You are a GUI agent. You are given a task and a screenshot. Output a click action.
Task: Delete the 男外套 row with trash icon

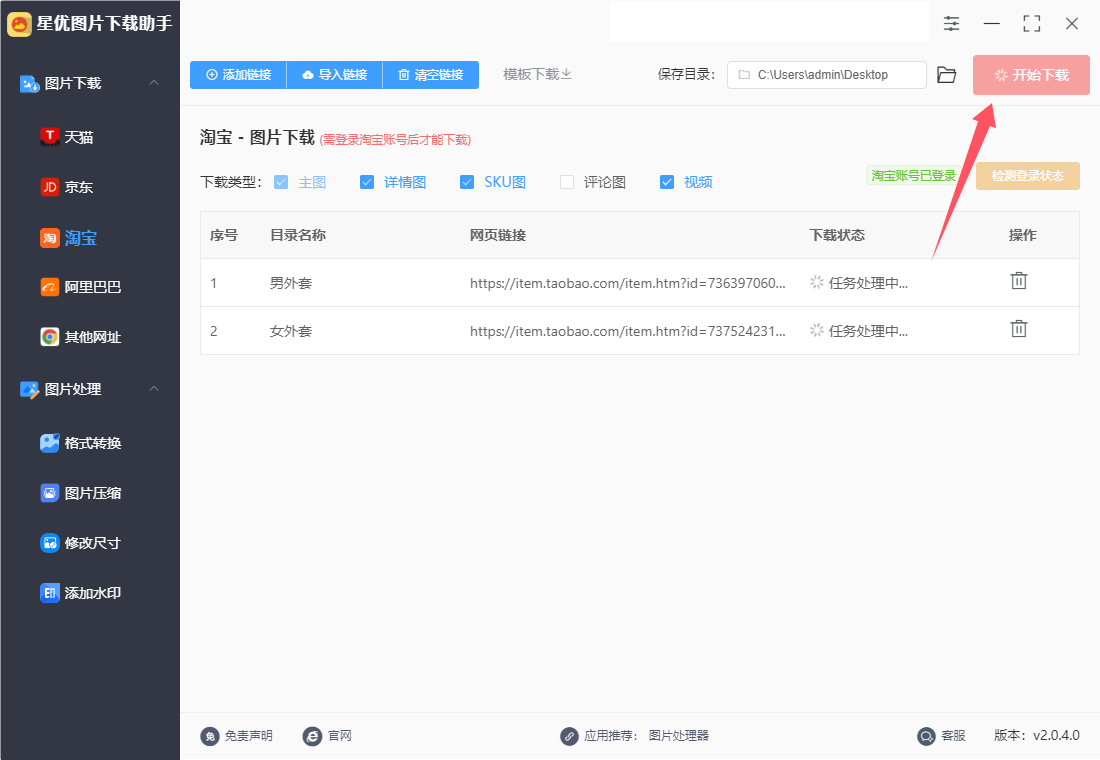pyautogui.click(x=1019, y=281)
